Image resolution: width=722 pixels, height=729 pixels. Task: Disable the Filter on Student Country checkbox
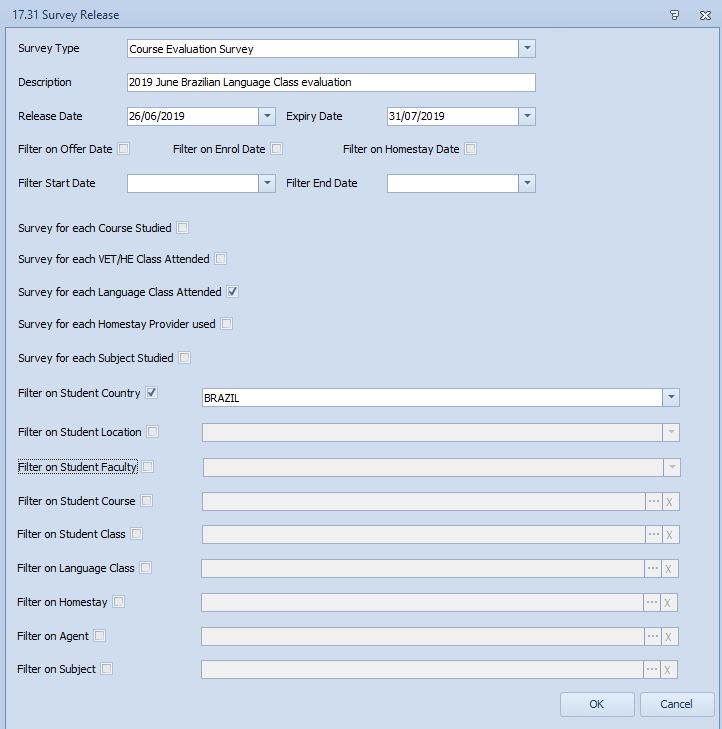[x=152, y=393]
